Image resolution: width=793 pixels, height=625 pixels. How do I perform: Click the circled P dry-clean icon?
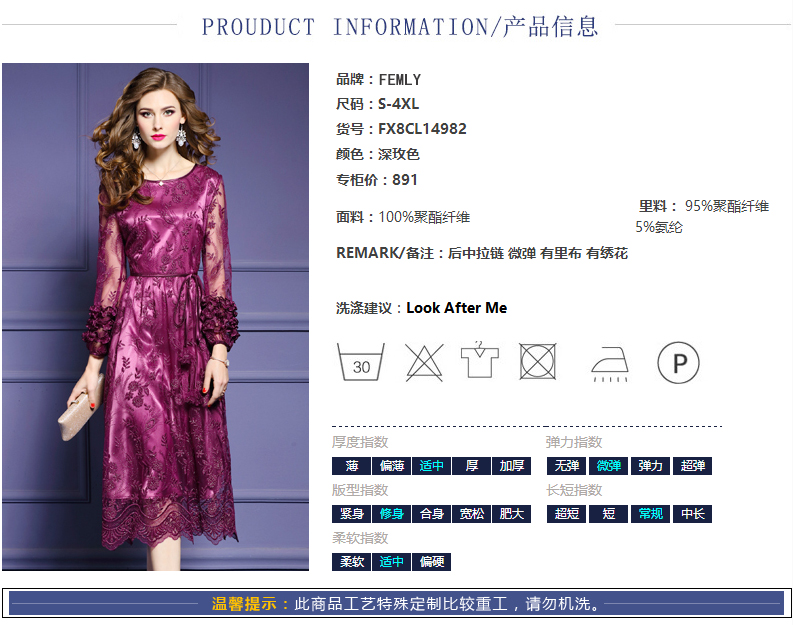tap(678, 363)
